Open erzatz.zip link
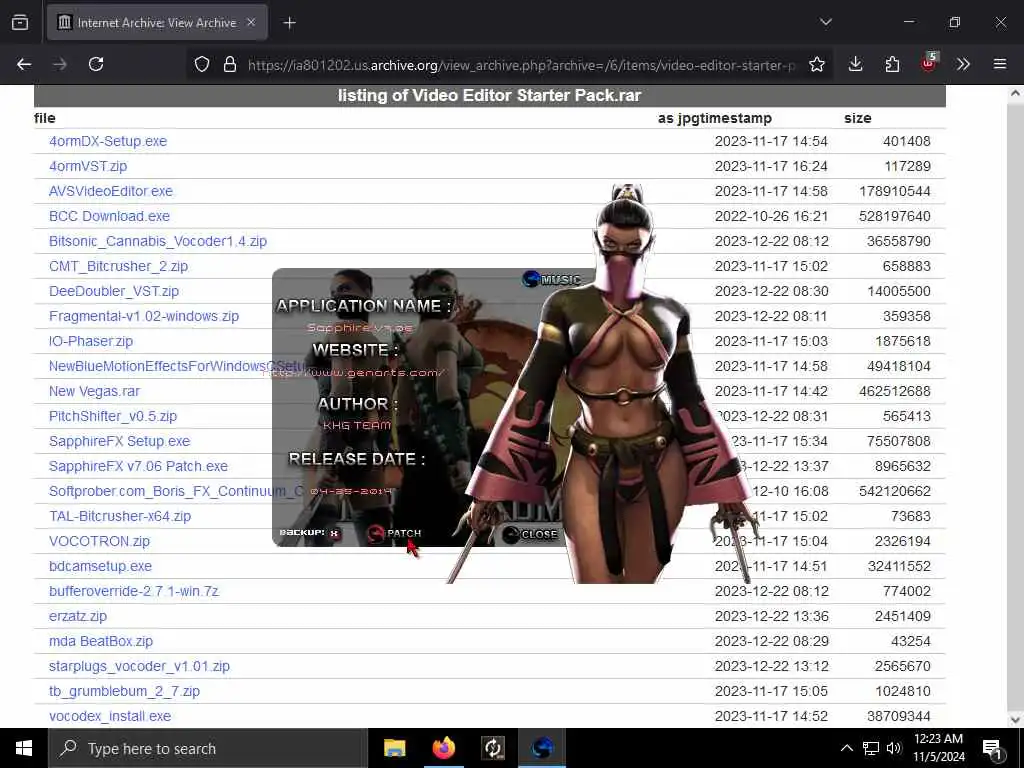The height and width of the screenshot is (768, 1024). coord(78,616)
